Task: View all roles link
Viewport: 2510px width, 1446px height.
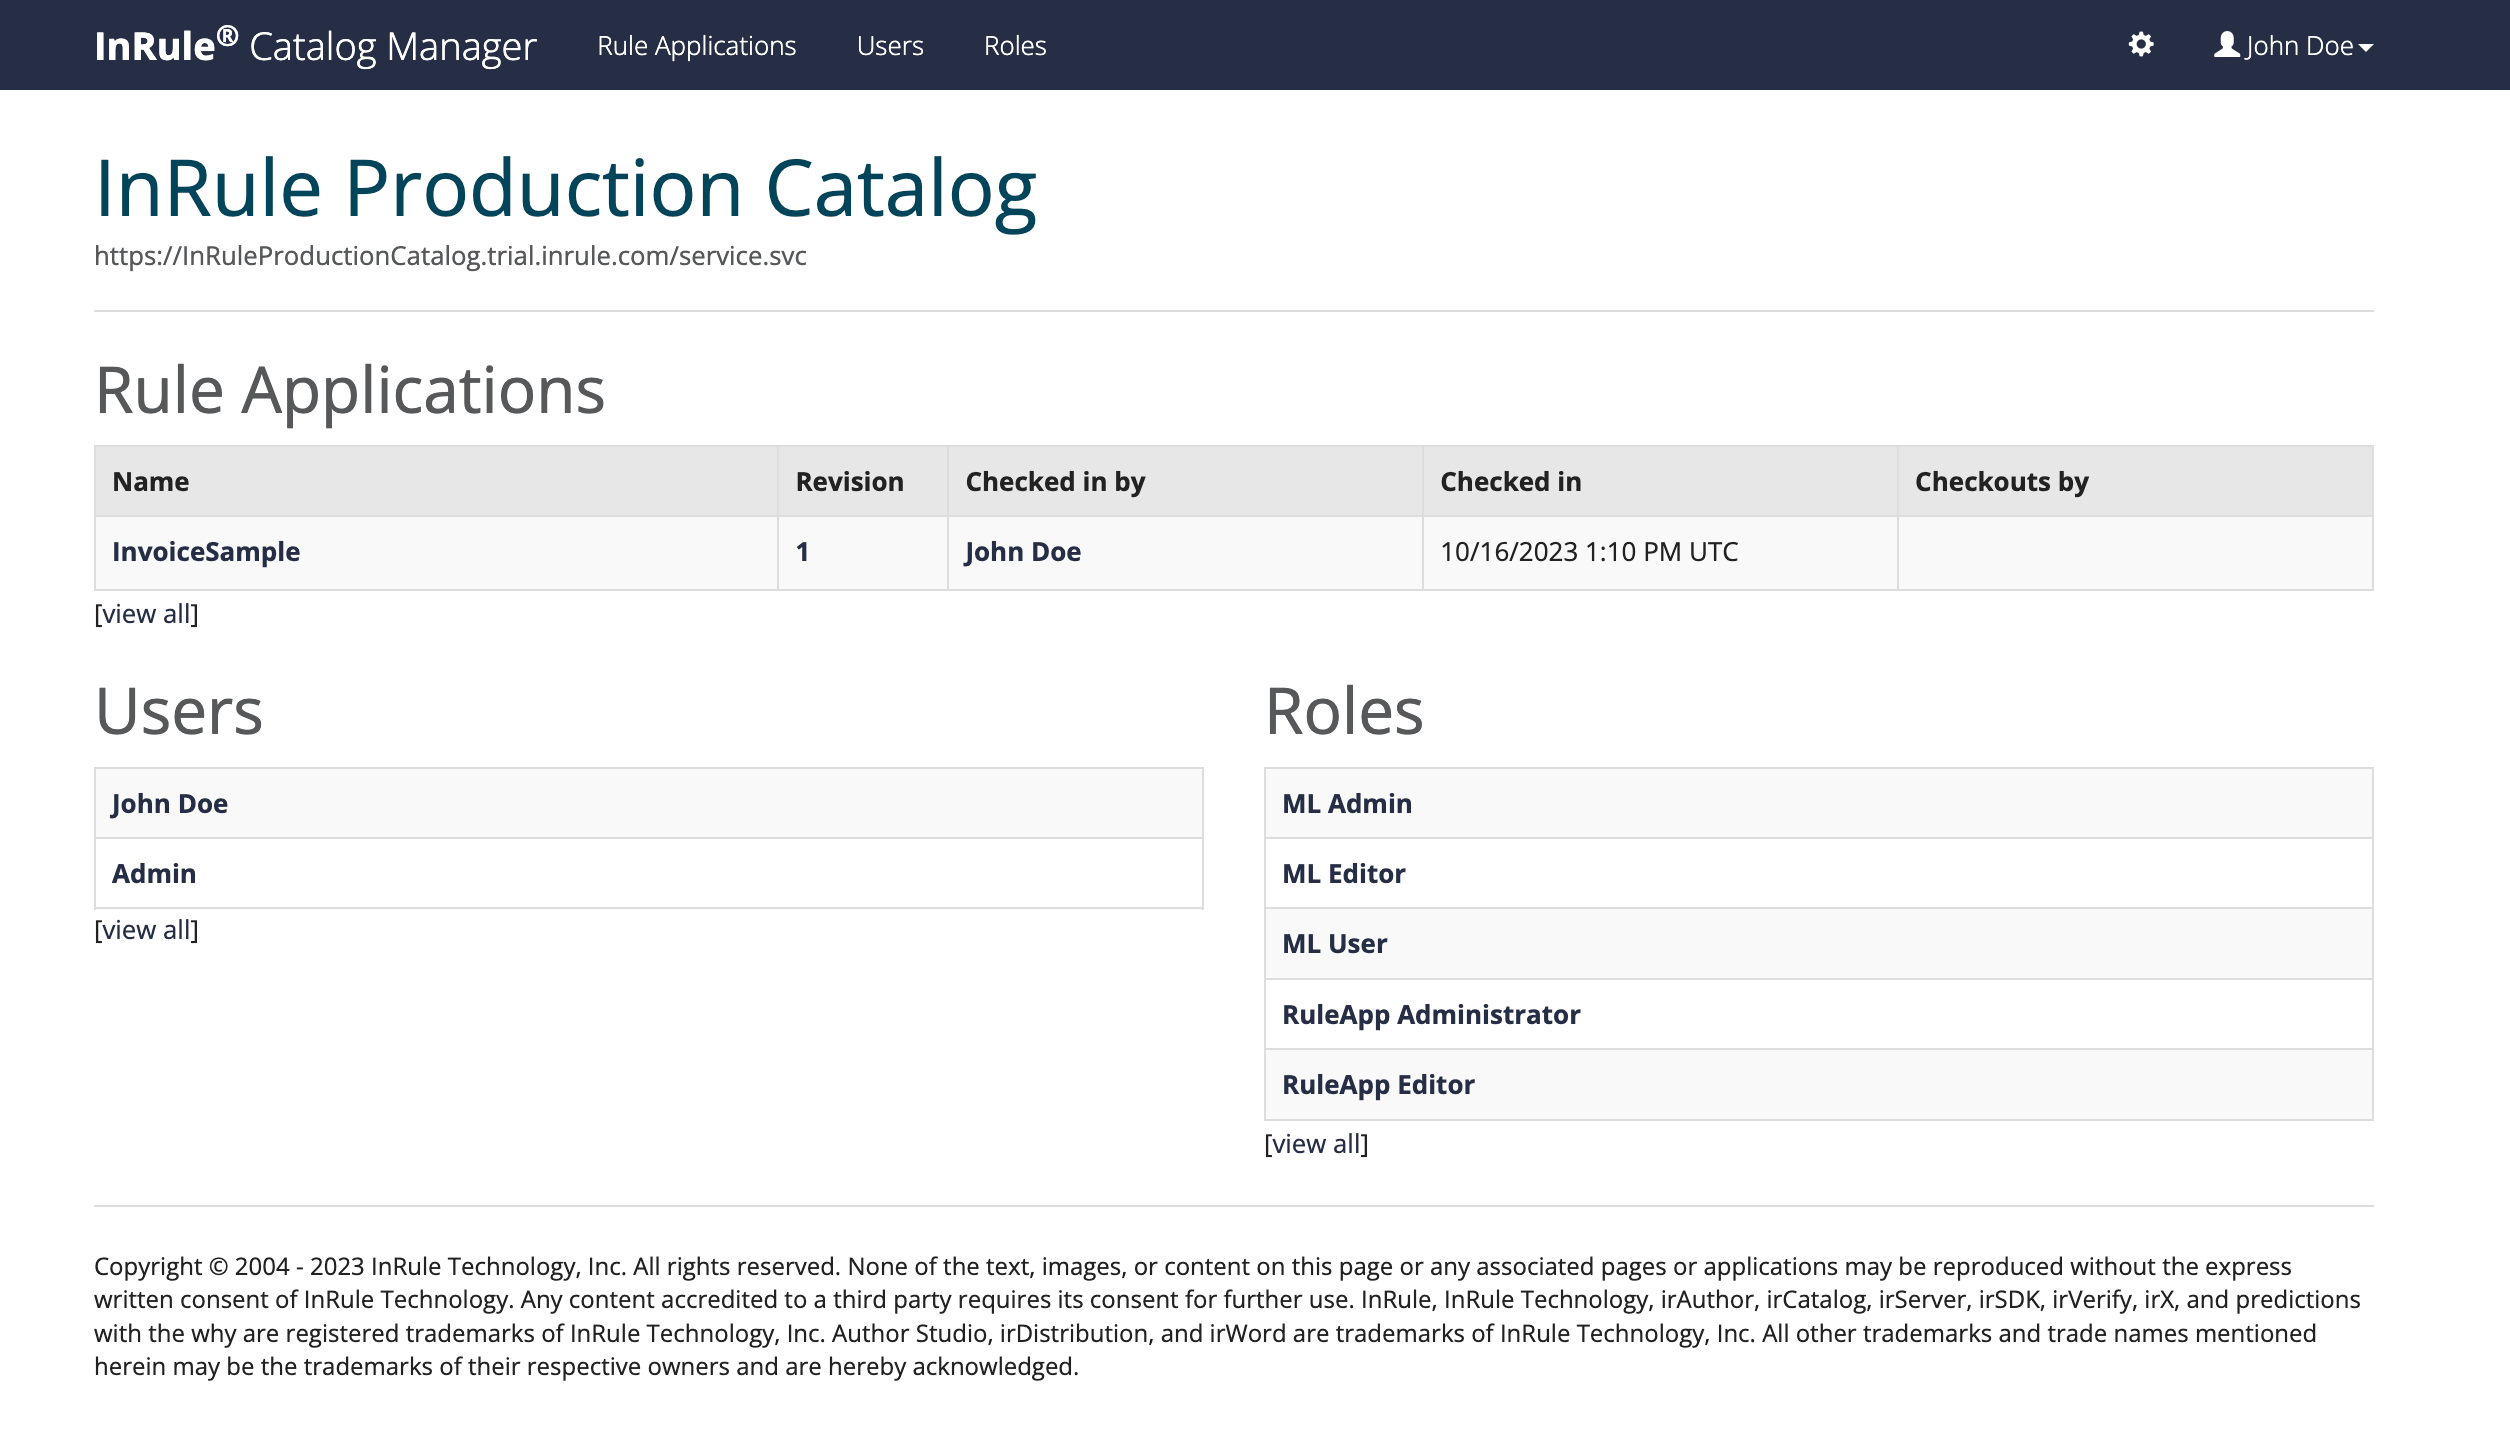Action: point(1316,1144)
